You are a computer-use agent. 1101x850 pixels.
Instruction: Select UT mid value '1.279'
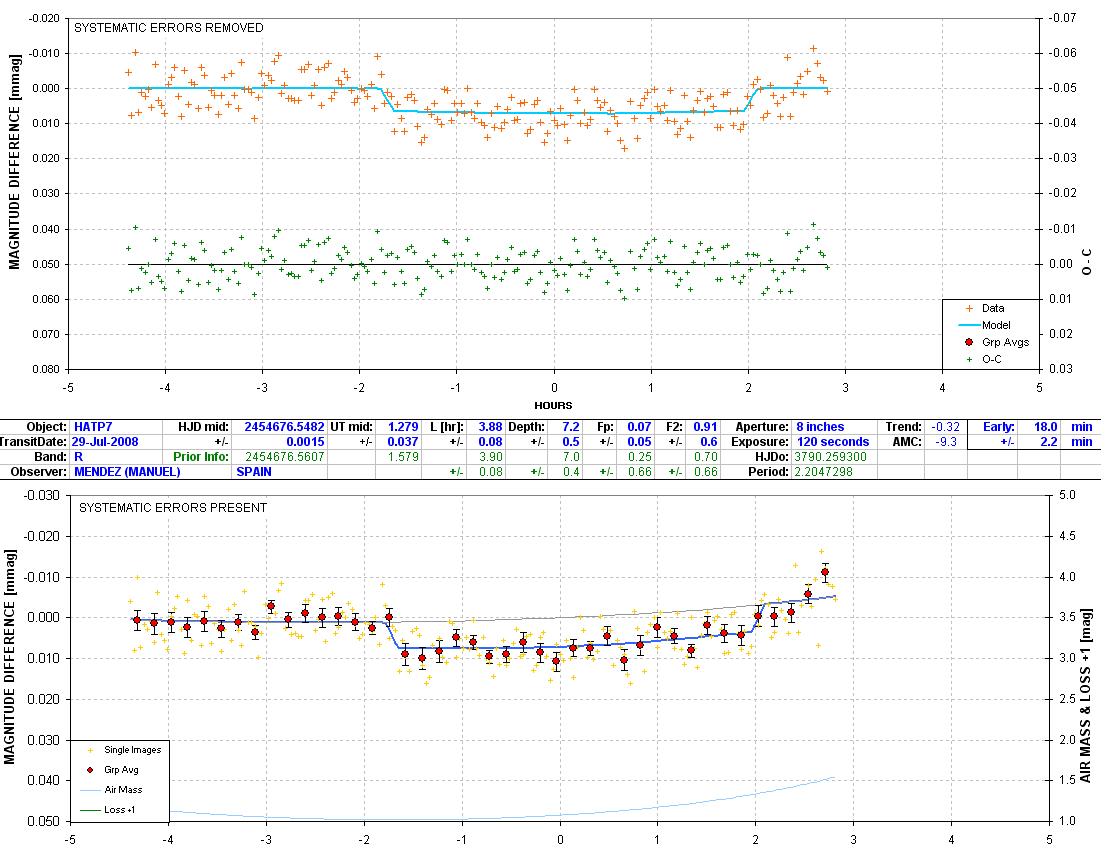pyautogui.click(x=403, y=427)
